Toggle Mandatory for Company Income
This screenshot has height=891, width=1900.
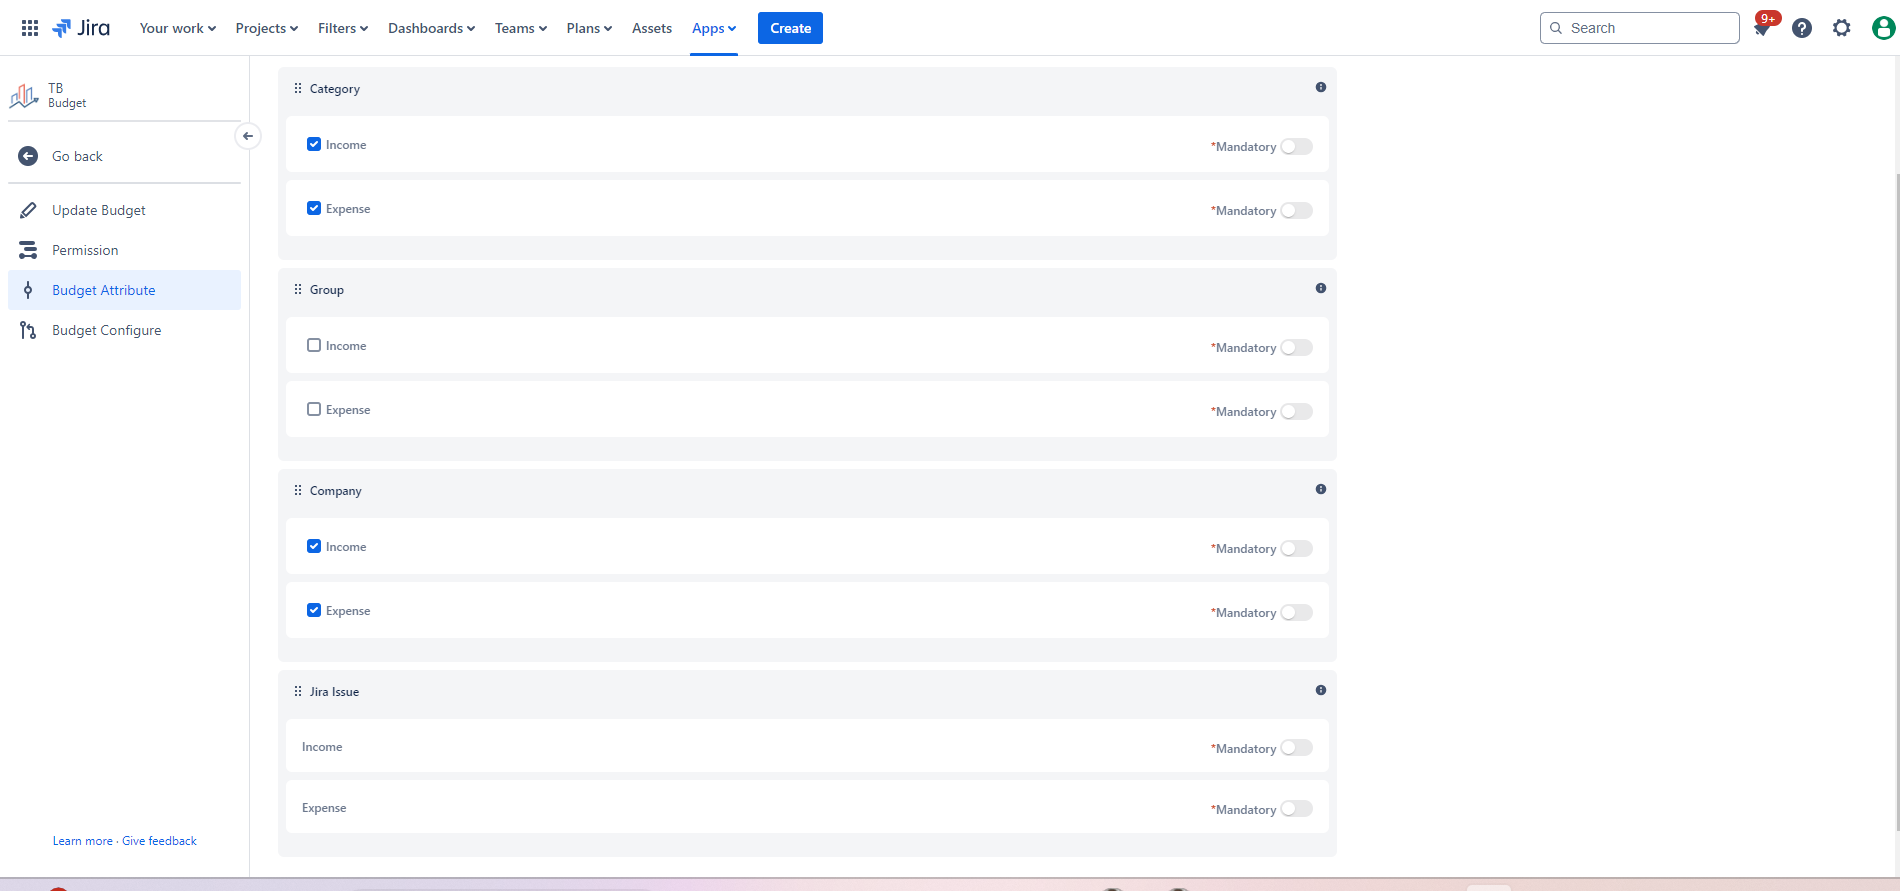pos(1297,548)
